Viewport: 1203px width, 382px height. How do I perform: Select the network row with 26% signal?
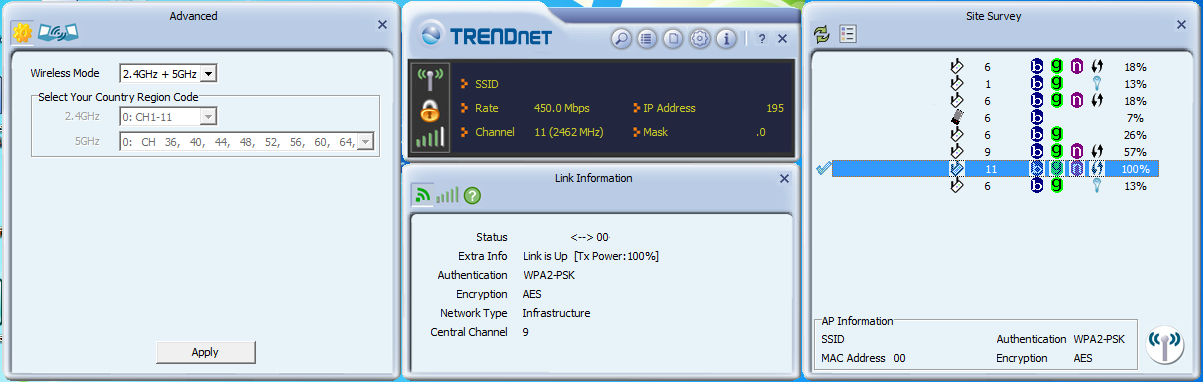tap(995, 135)
